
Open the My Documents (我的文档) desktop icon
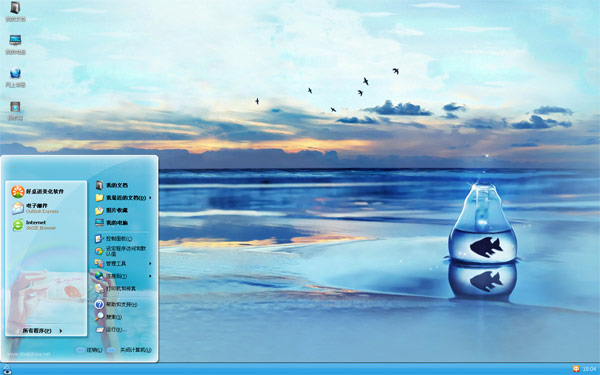coord(15,11)
